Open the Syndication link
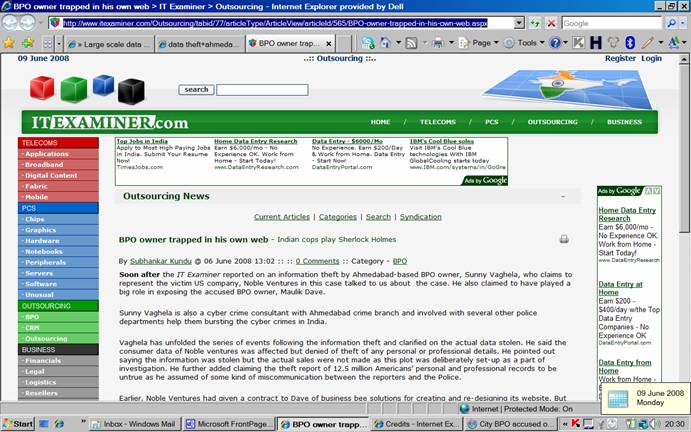 pyautogui.click(x=420, y=217)
